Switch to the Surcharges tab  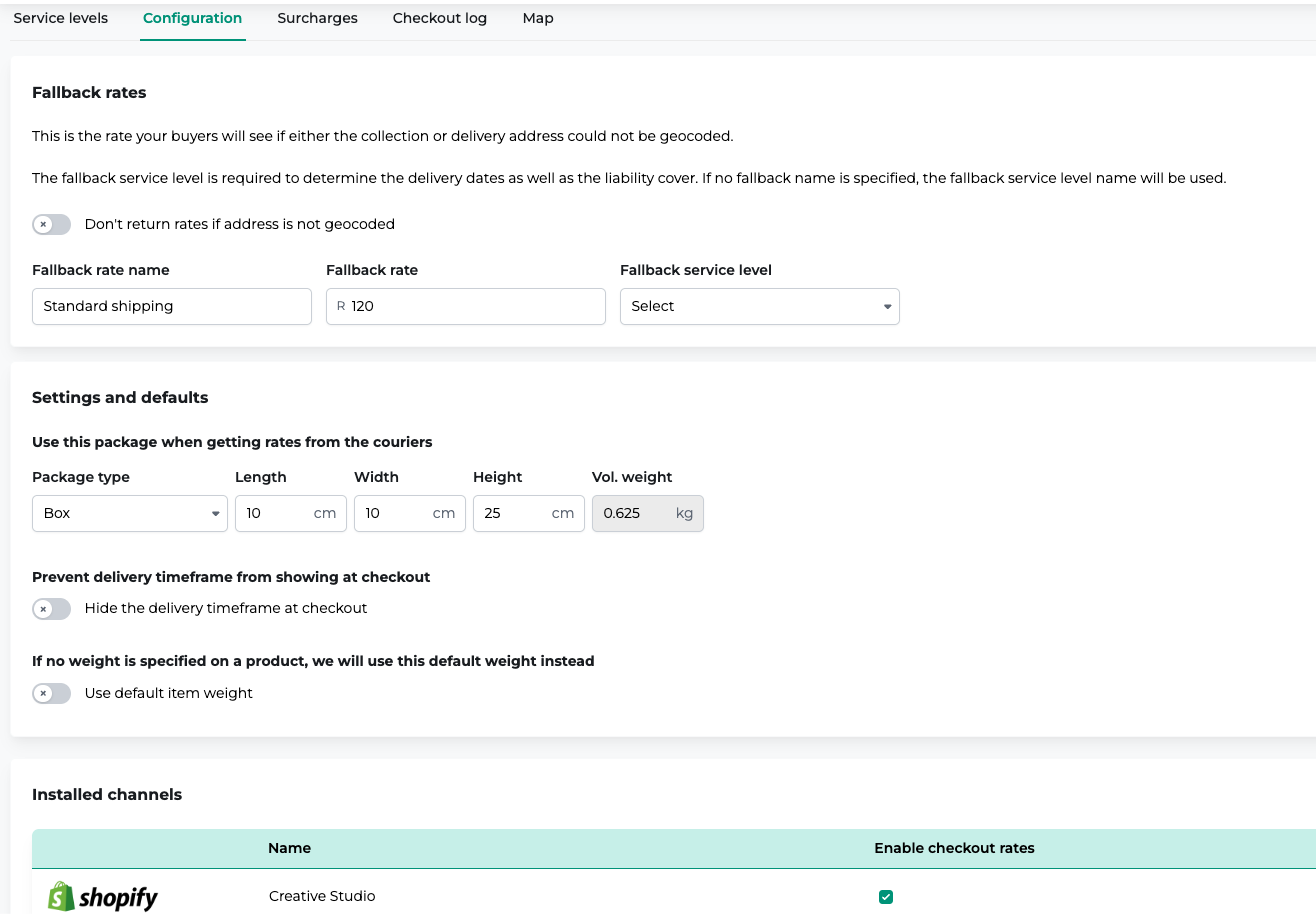point(317,18)
